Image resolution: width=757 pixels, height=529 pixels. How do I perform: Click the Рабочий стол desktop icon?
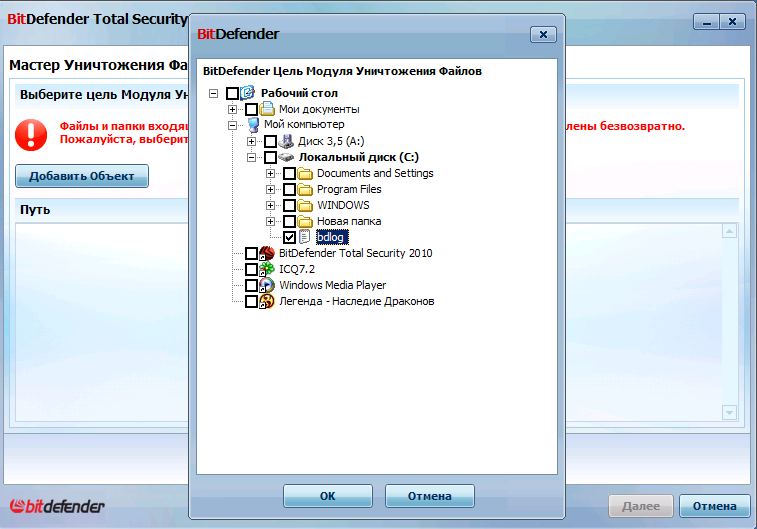247,93
